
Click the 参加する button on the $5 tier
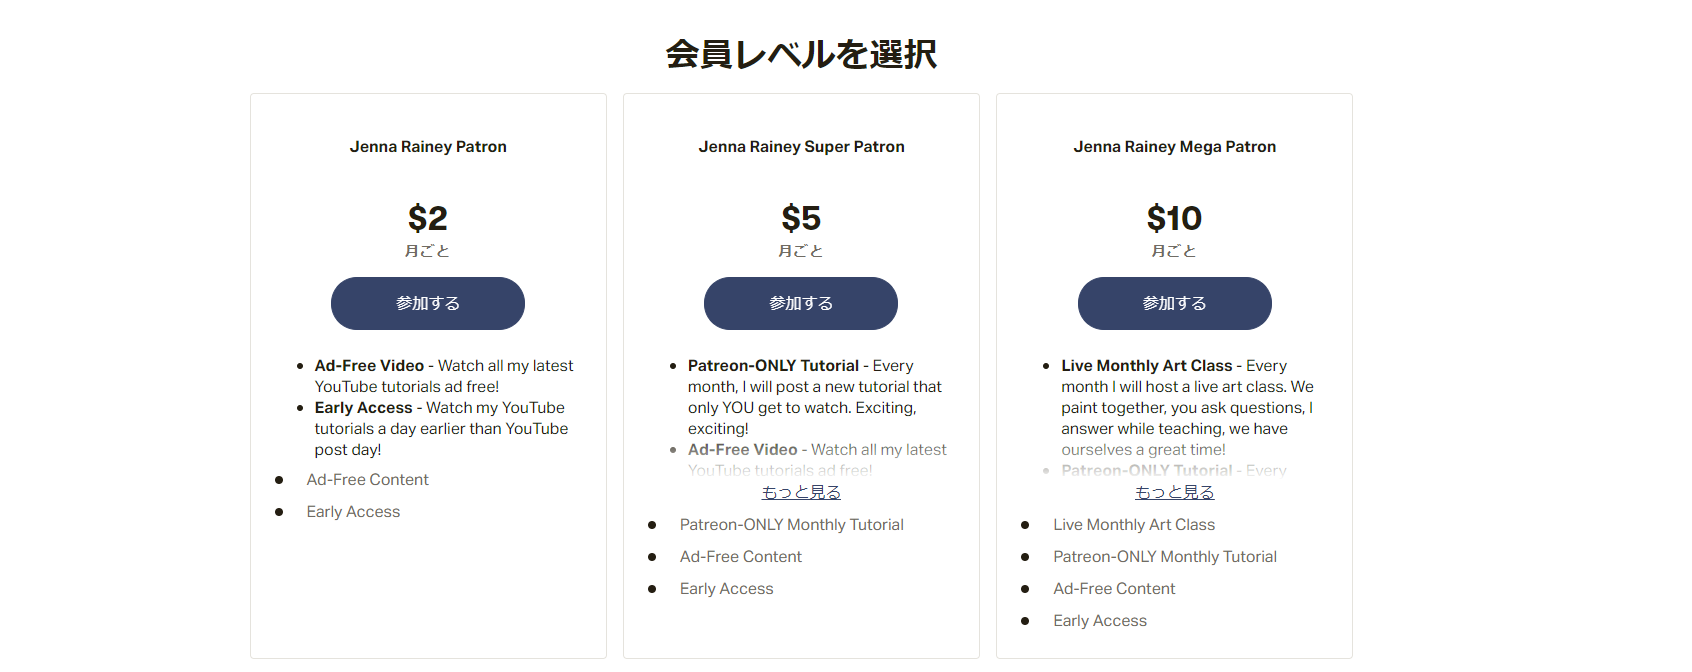click(800, 303)
